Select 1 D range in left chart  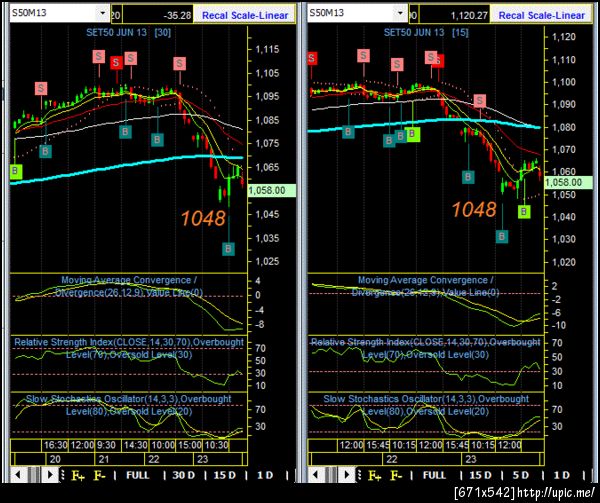pos(265,475)
